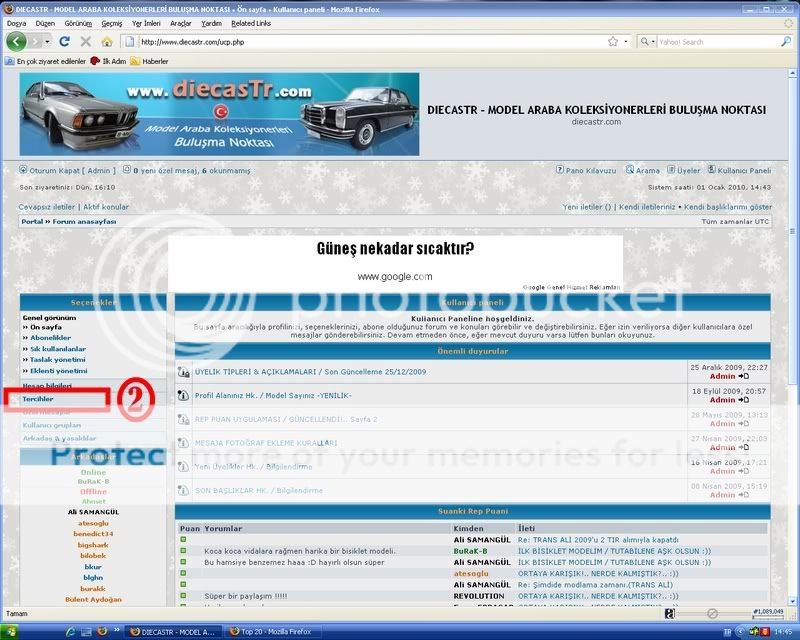
Task: Open the Haberler bookmark feed
Action: pyautogui.click(x=149, y=61)
